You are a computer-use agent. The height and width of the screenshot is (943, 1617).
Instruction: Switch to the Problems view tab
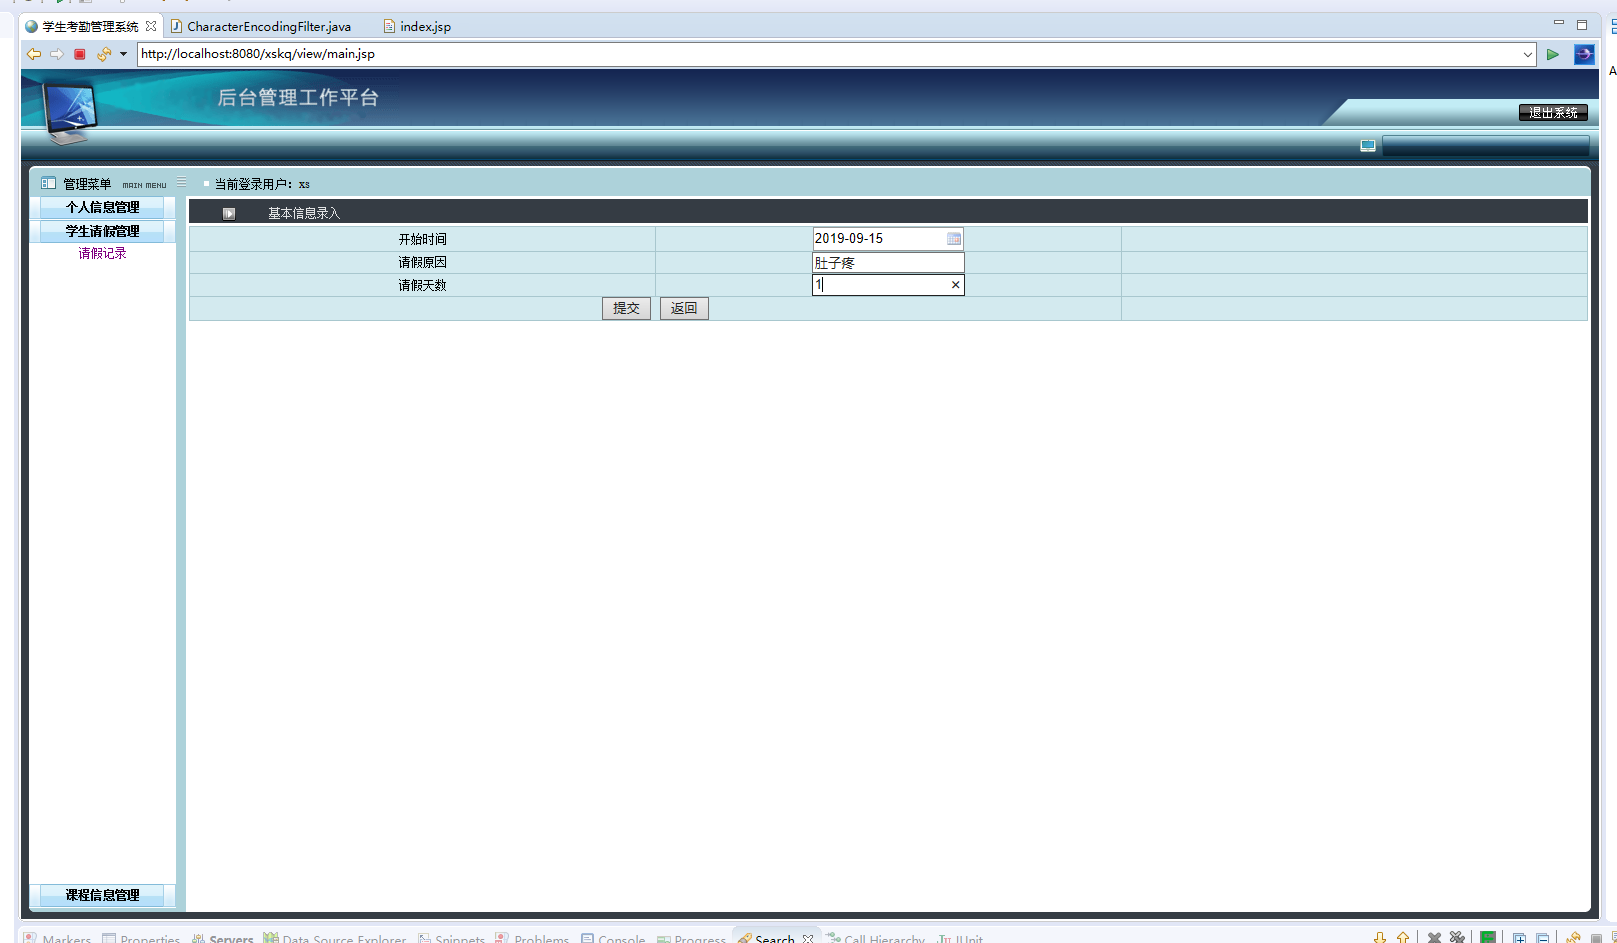tap(532, 938)
